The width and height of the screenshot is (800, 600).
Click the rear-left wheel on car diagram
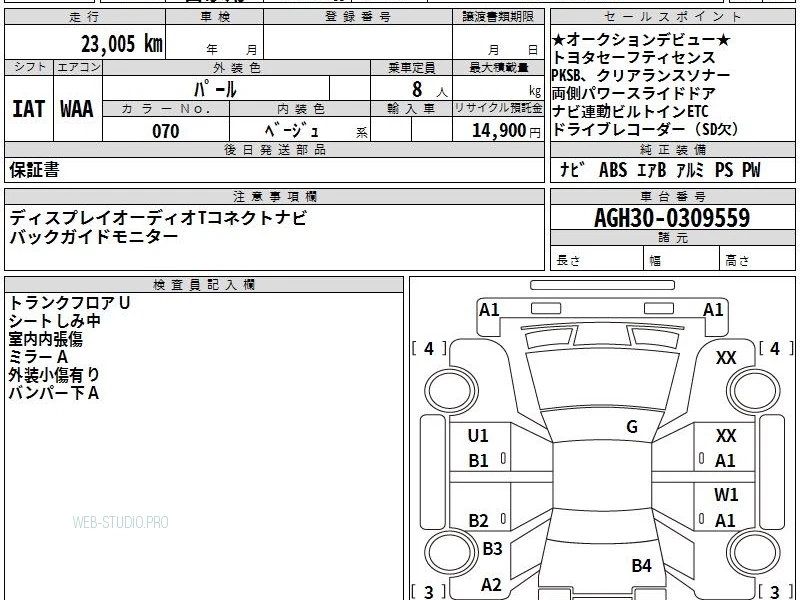(451, 553)
